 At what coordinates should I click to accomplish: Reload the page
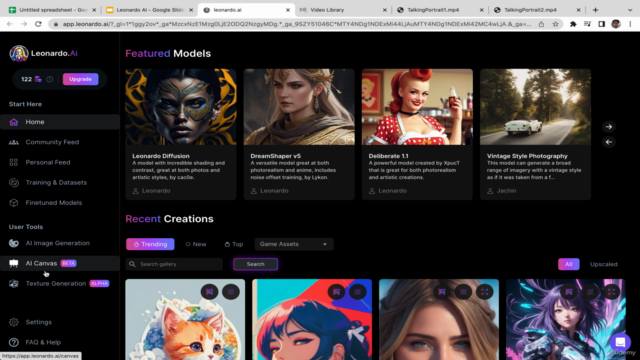pos(38,24)
